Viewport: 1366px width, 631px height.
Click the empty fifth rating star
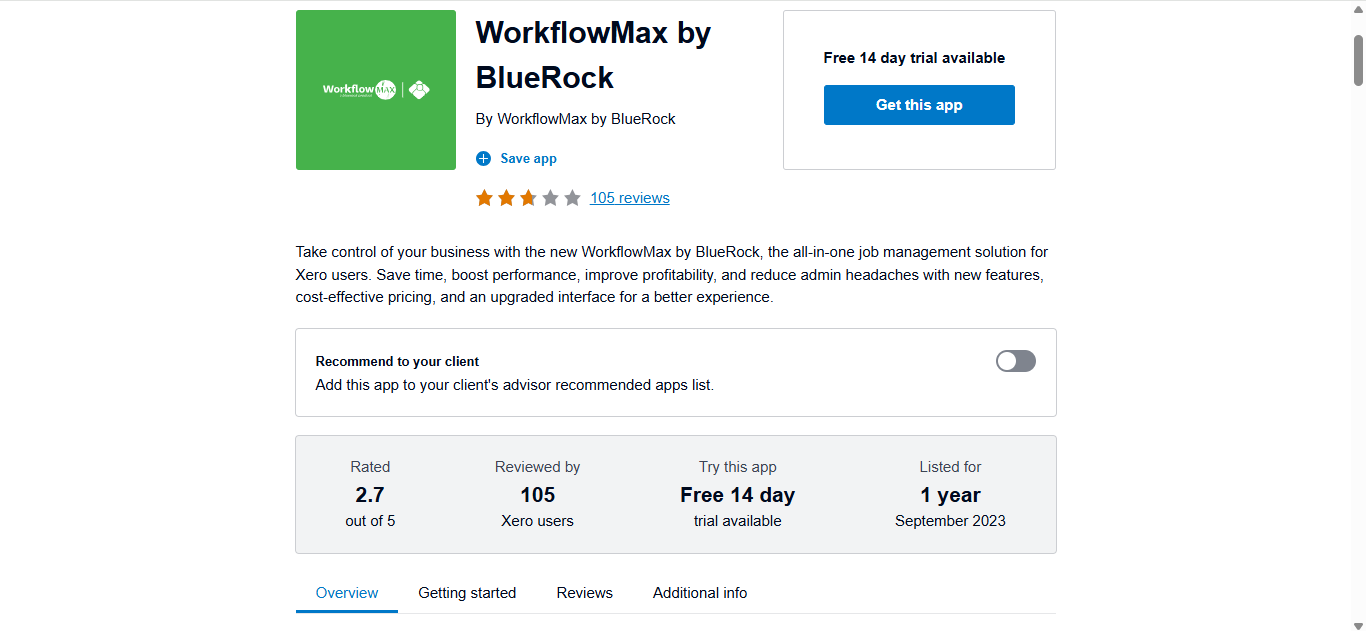(x=571, y=197)
